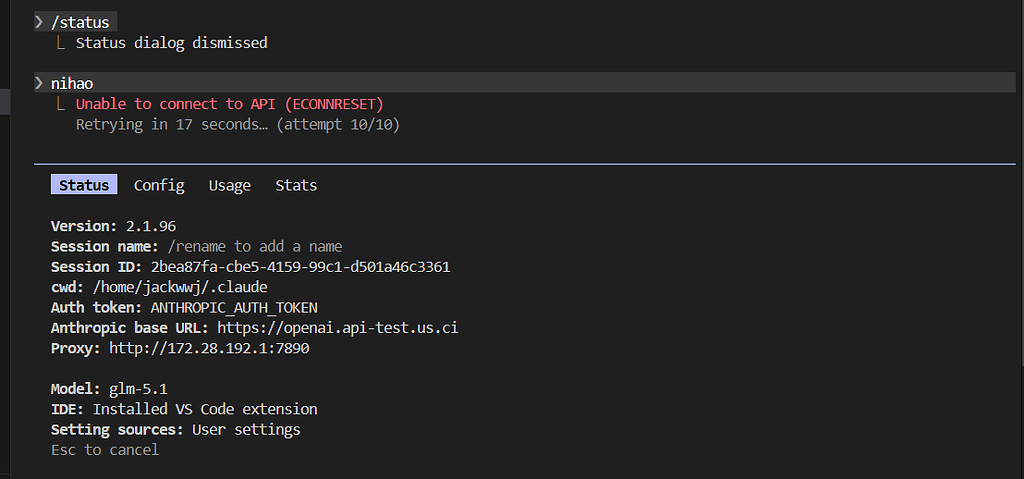Click the Proxy address http://172.28.192.1:7890
1024x479 pixels.
[209, 348]
